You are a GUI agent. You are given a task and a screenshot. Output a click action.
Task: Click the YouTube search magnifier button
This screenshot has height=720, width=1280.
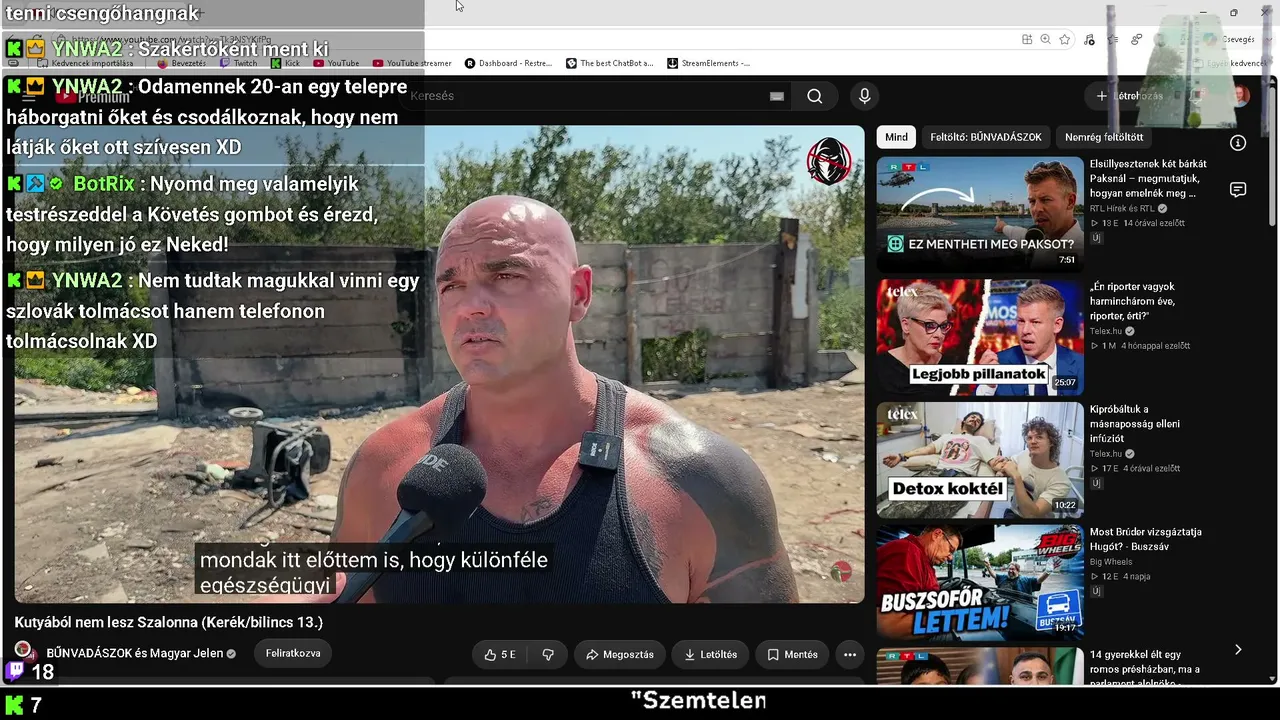[815, 96]
